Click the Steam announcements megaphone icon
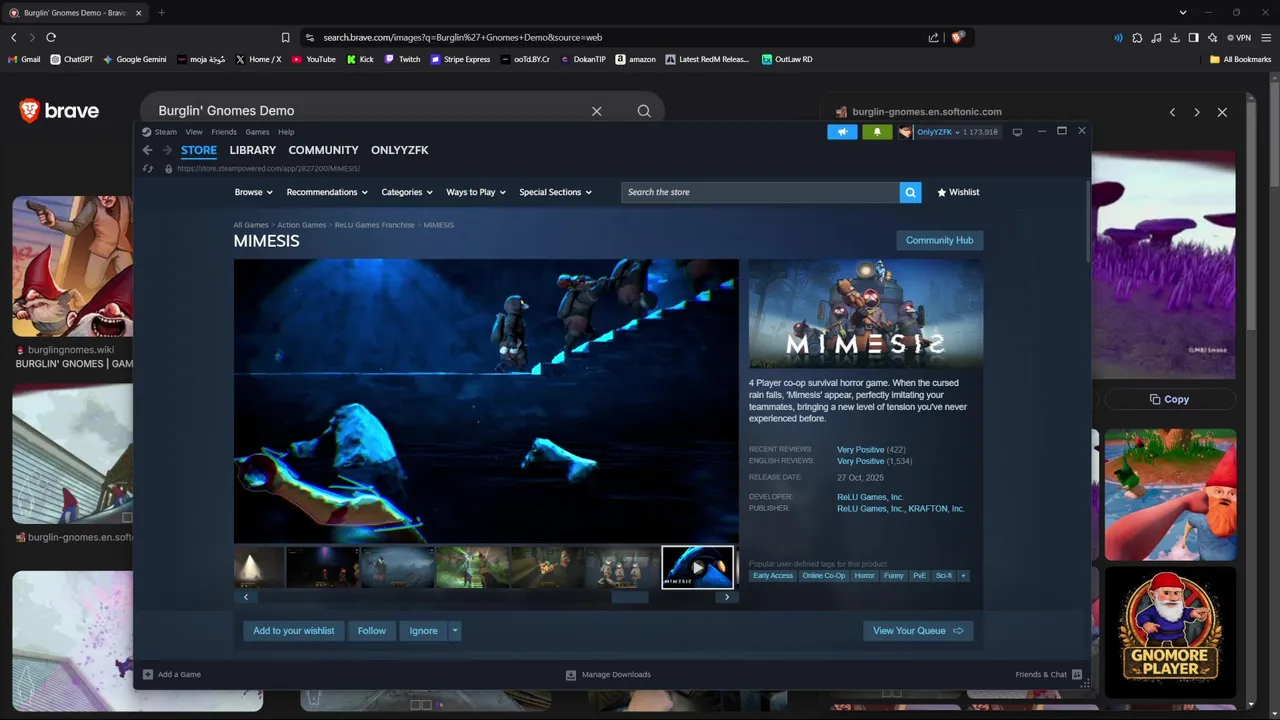 pos(842,132)
